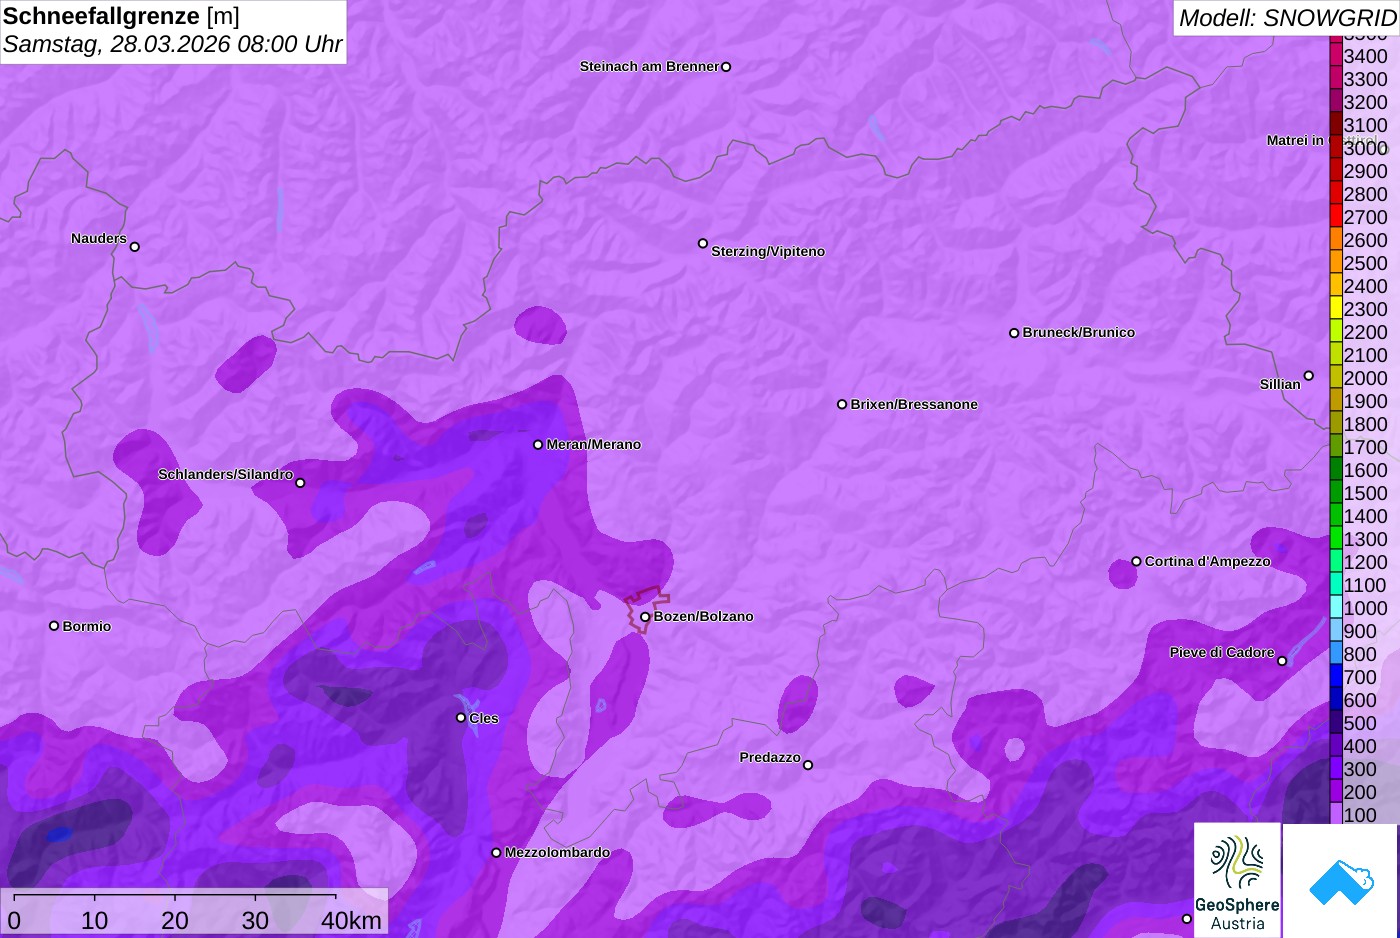Image resolution: width=1400 pixels, height=938 pixels.
Task: Click the 3200 legend value
Action: (1366, 102)
